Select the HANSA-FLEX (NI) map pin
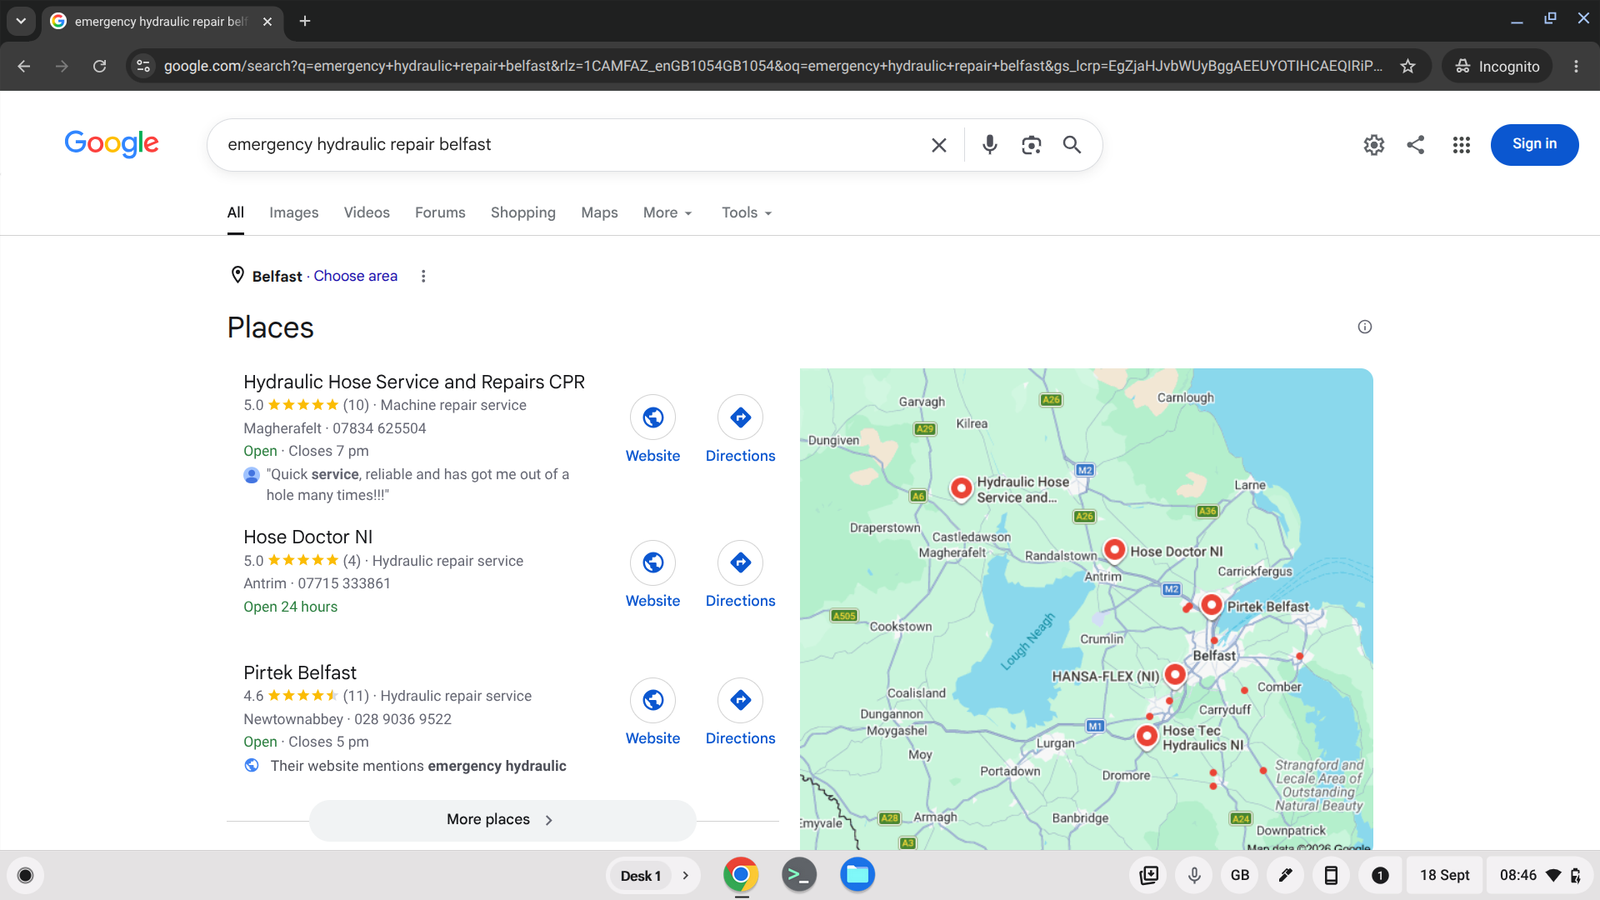Screen dimensions: 1600x900 coord(1175,674)
